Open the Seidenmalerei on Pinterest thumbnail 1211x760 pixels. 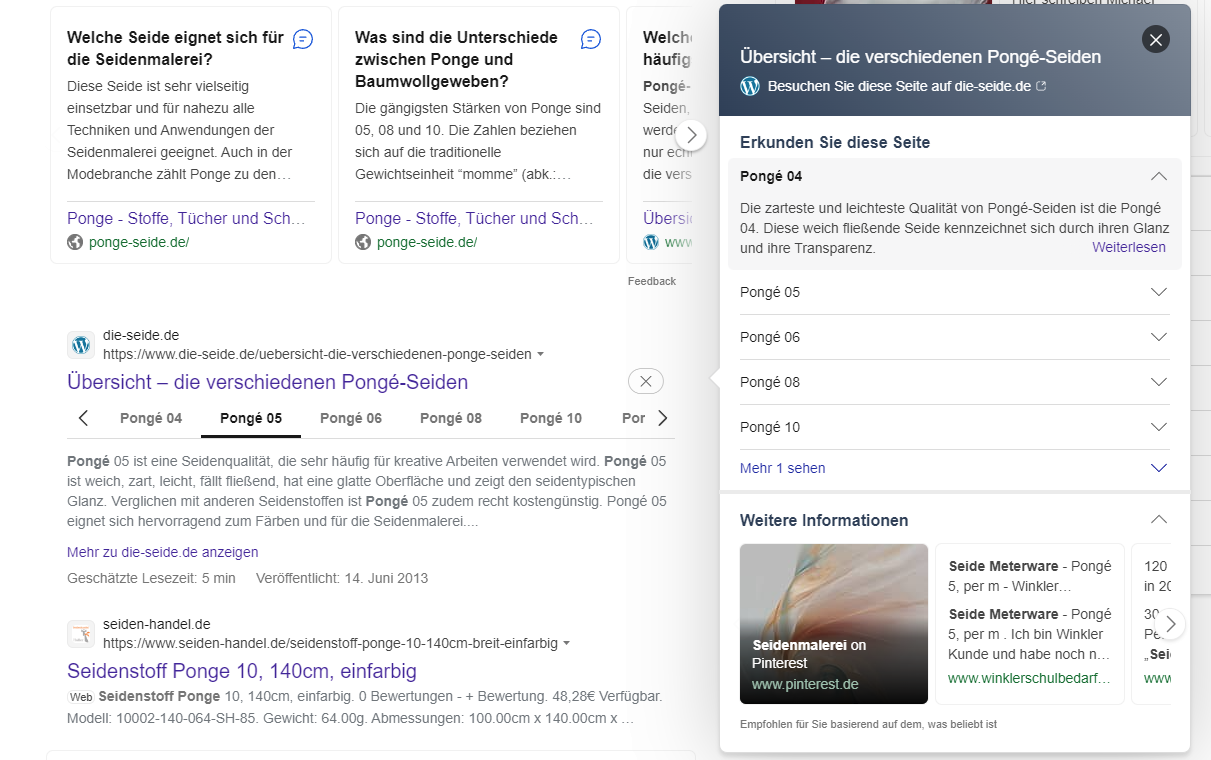[x=833, y=623]
